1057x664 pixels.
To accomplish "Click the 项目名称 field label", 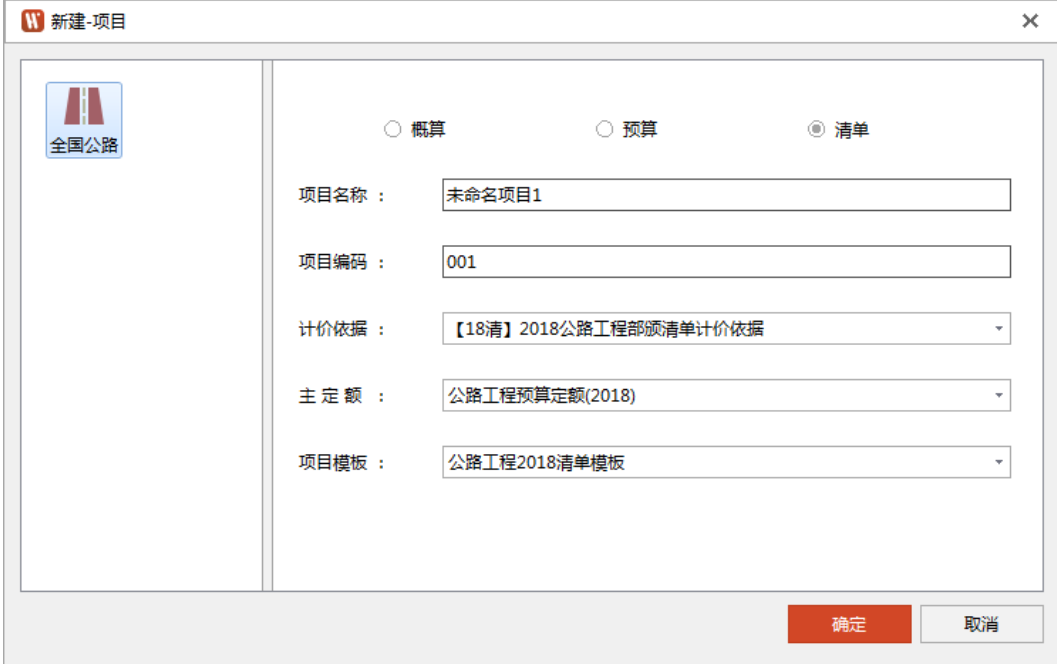I will point(333,195).
